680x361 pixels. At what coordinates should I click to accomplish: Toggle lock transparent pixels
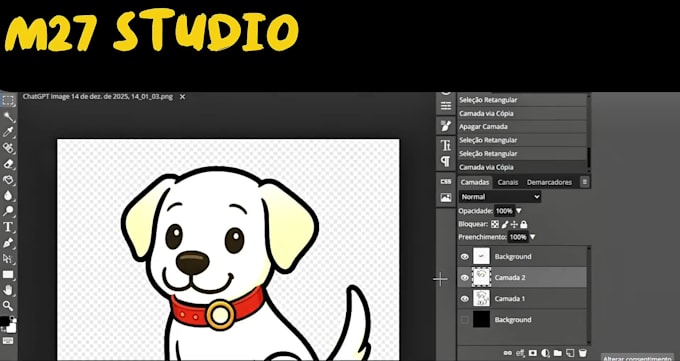[x=495, y=224]
